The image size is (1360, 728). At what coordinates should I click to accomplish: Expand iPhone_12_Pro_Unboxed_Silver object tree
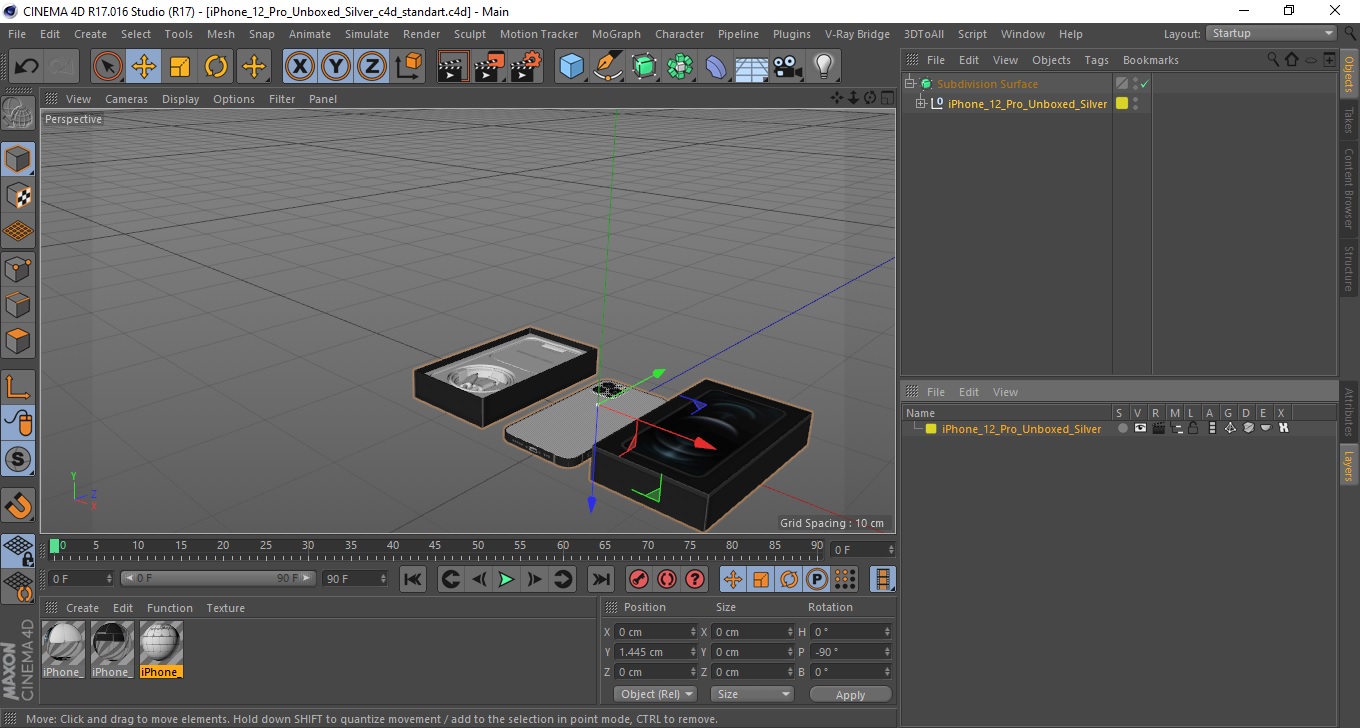pos(921,104)
